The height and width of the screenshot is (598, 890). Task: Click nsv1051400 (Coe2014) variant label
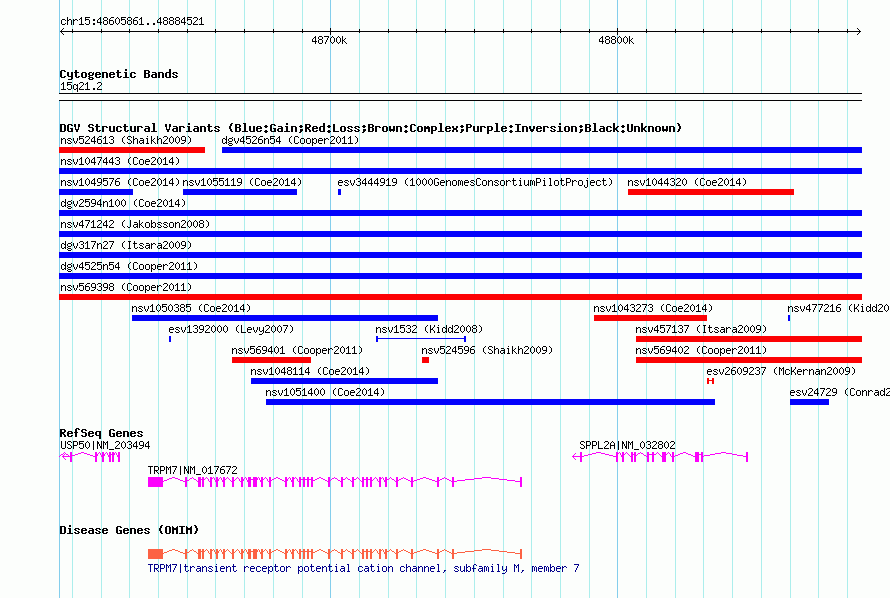pos(325,392)
